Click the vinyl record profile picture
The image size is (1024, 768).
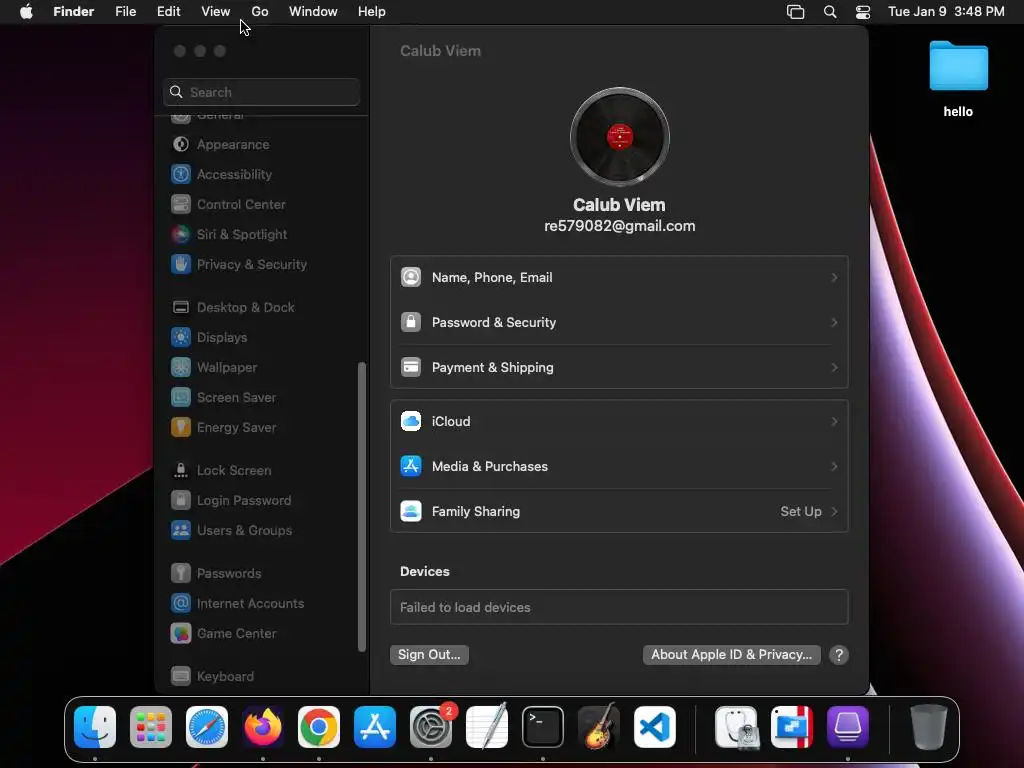[x=620, y=137]
